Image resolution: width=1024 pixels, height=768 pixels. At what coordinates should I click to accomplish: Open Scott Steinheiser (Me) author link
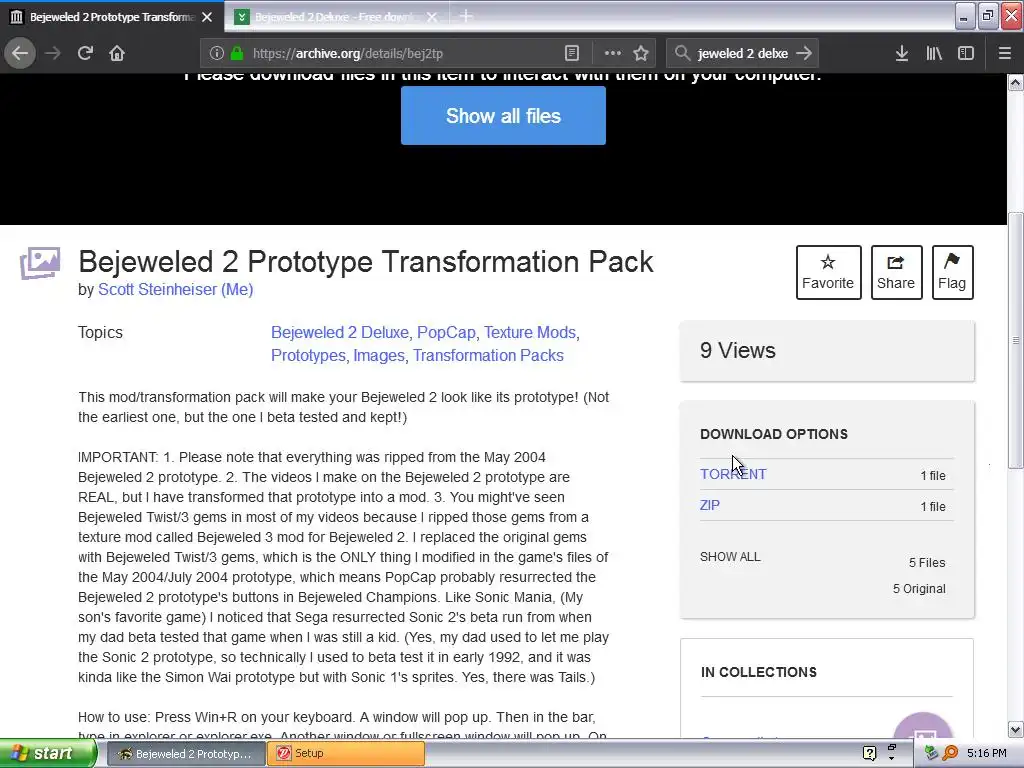(x=175, y=289)
